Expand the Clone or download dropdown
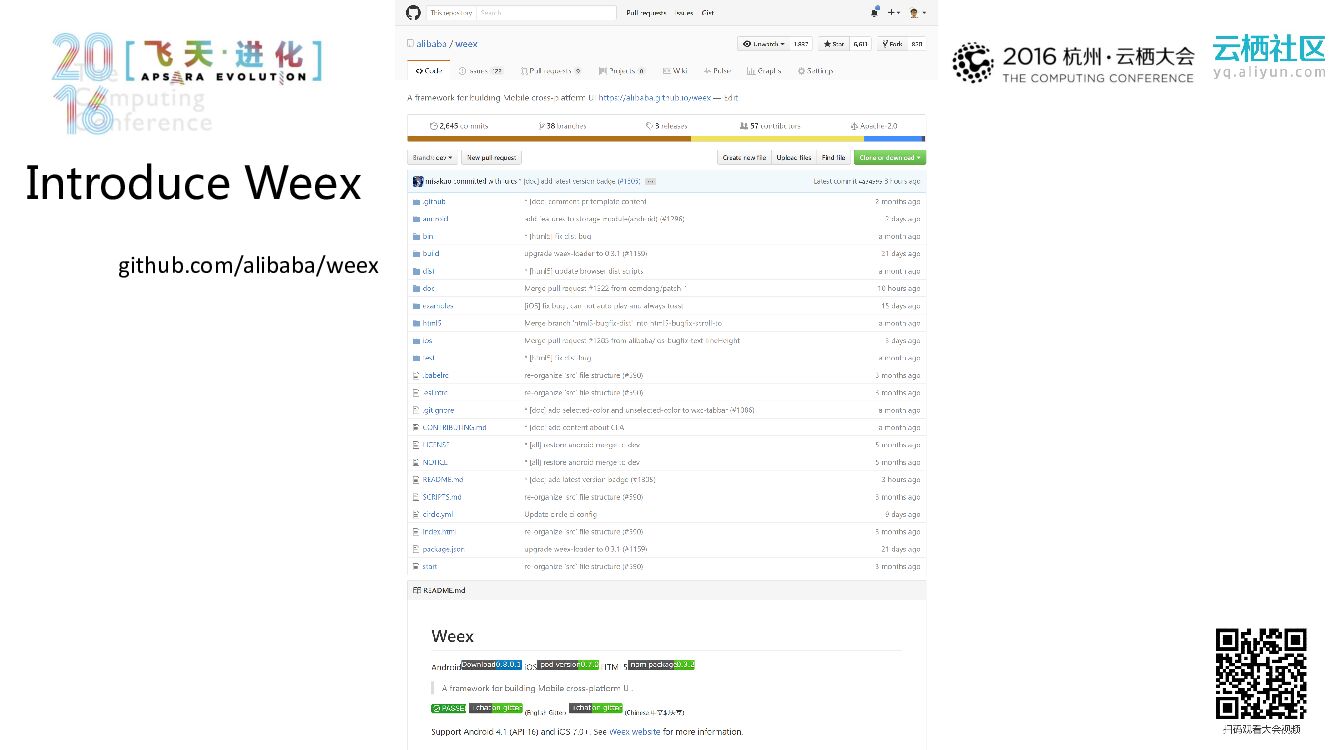This screenshot has height=750, width=1333. click(x=889, y=158)
